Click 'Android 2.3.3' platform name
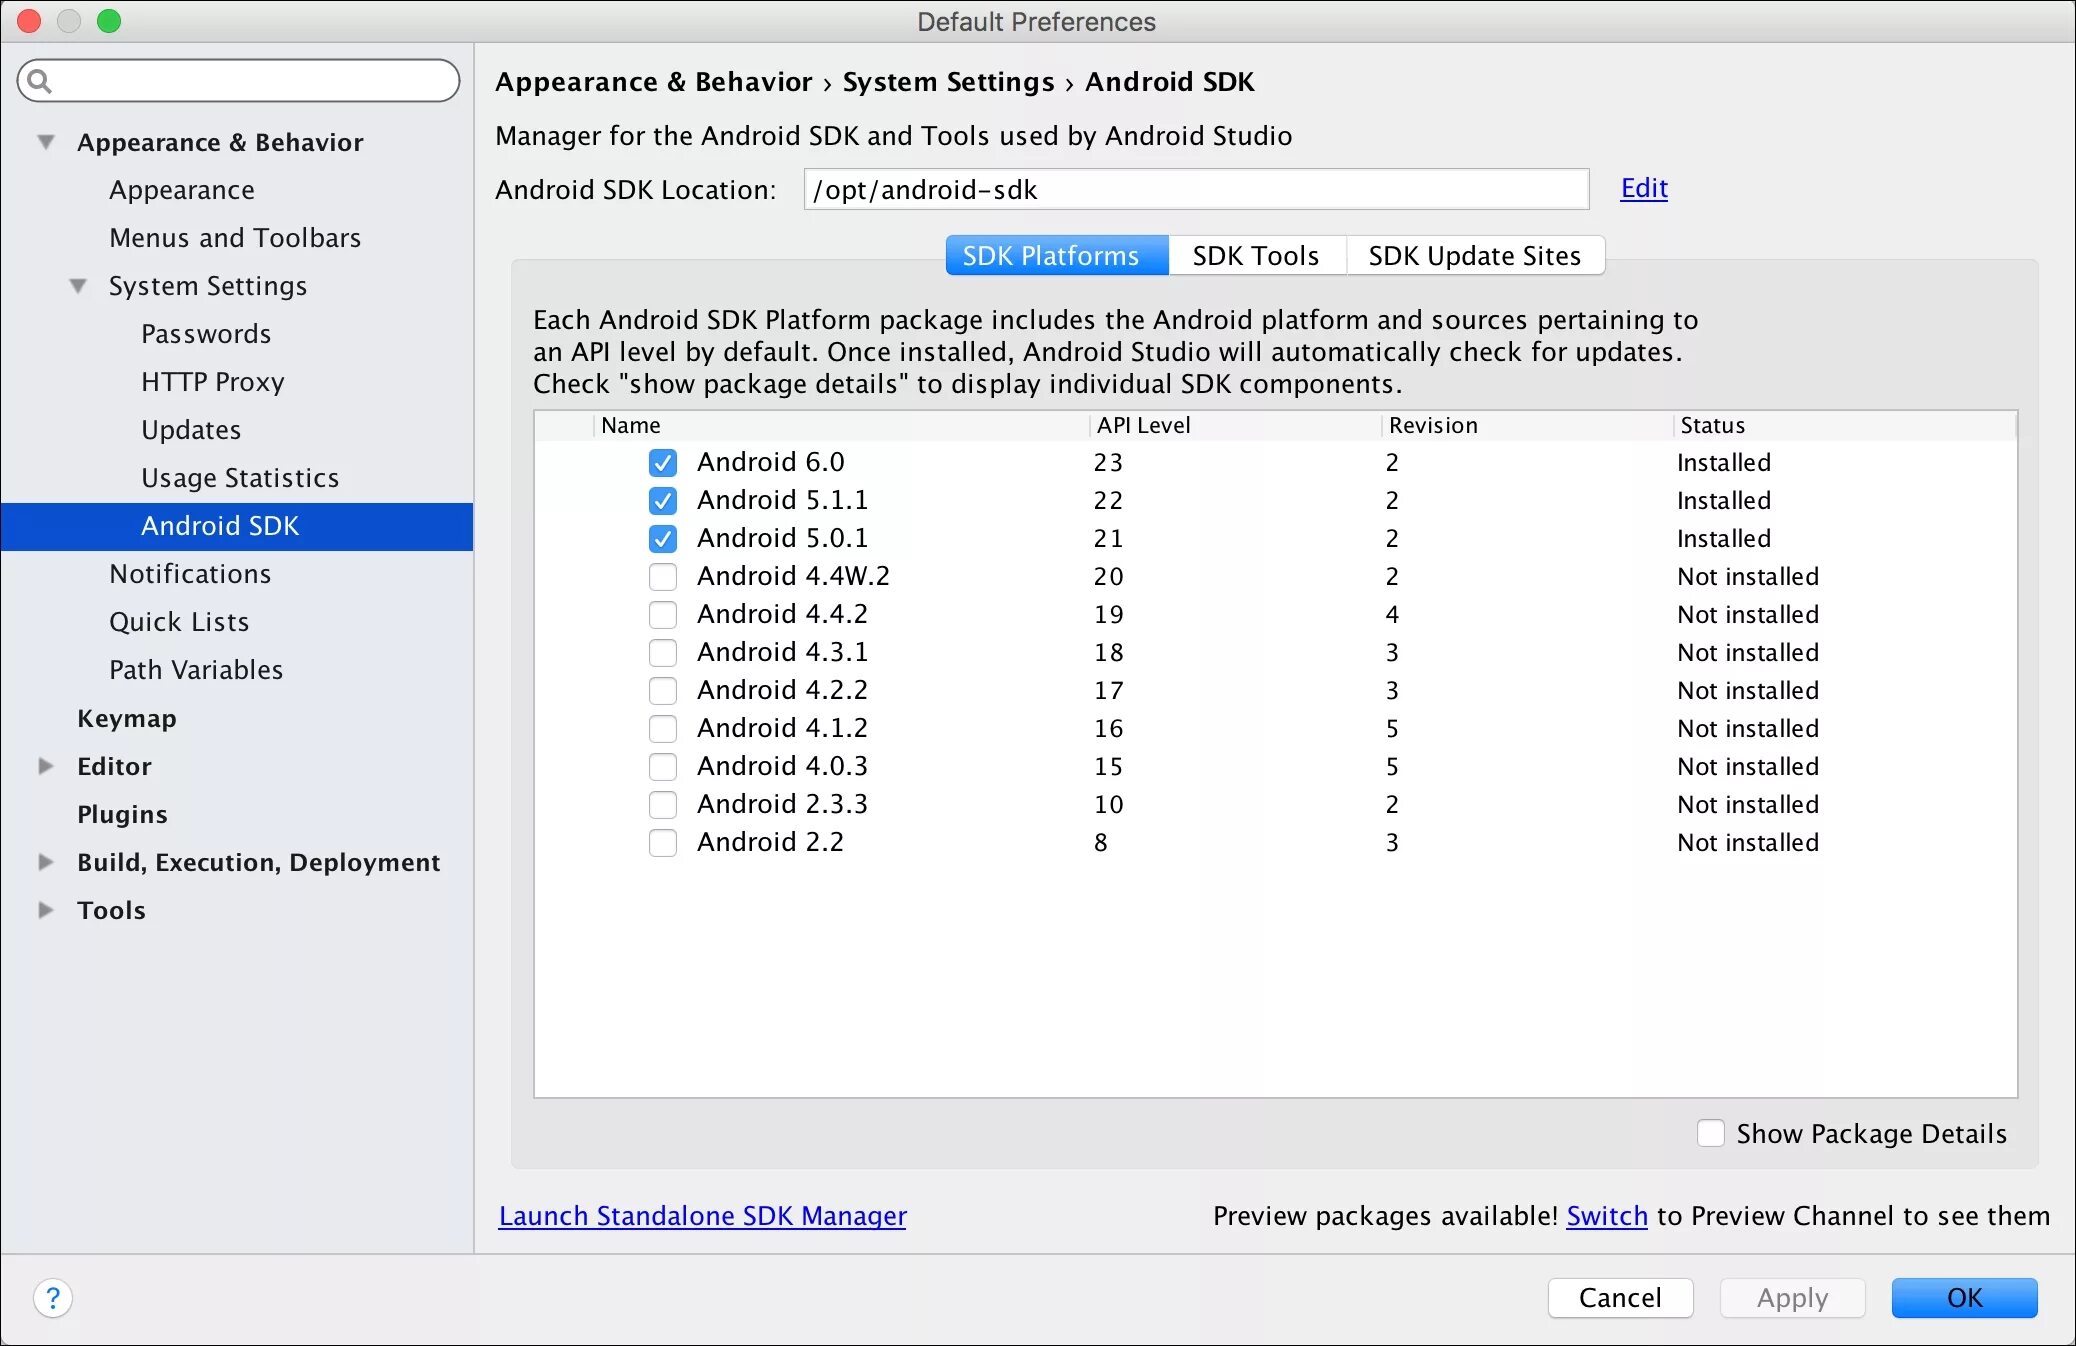Viewport: 2076px width, 1346px height. click(x=782, y=804)
